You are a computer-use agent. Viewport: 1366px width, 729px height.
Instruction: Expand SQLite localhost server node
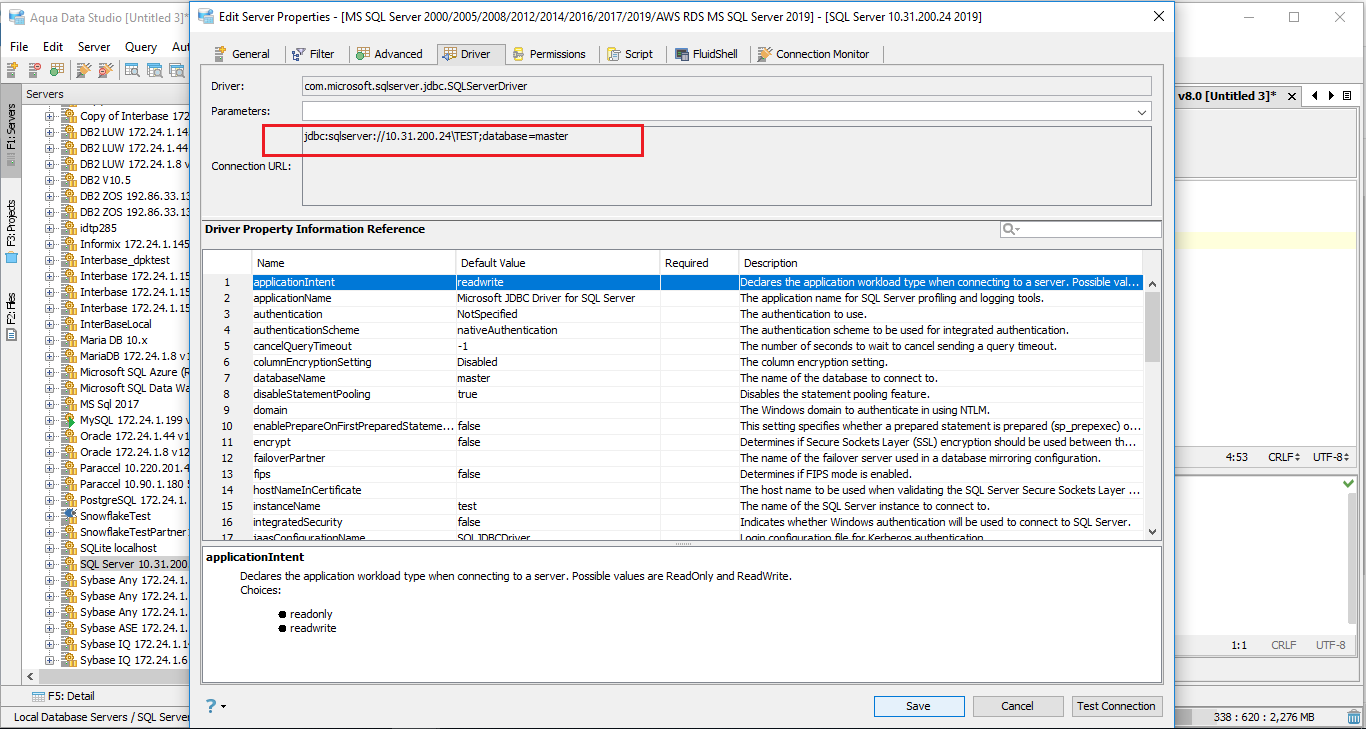point(50,548)
